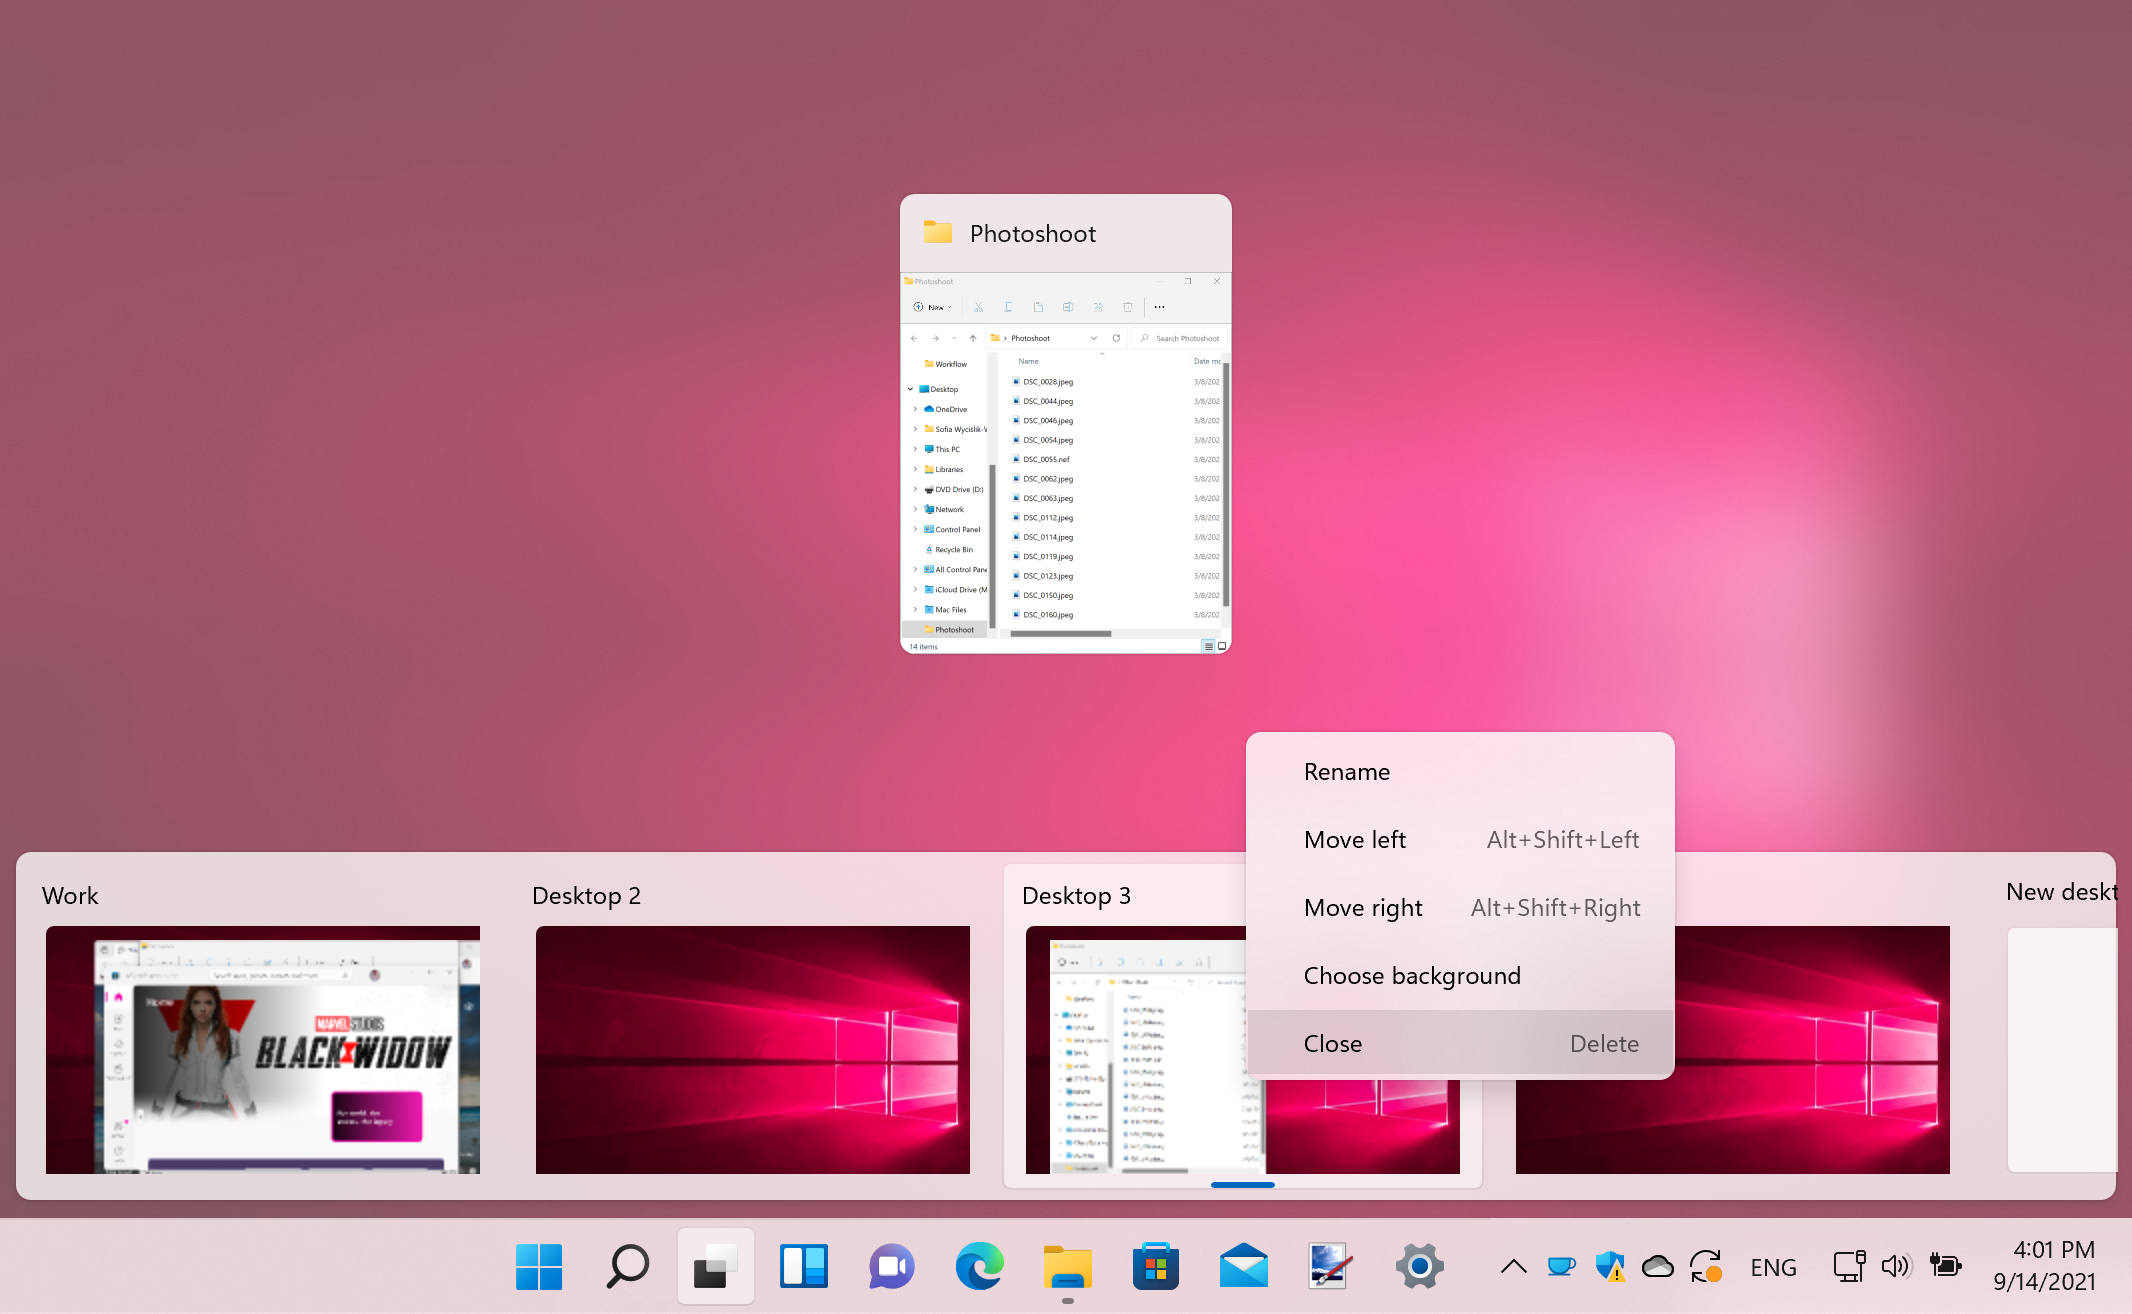Open Microsoft Edge from the taskbar

coord(979,1267)
